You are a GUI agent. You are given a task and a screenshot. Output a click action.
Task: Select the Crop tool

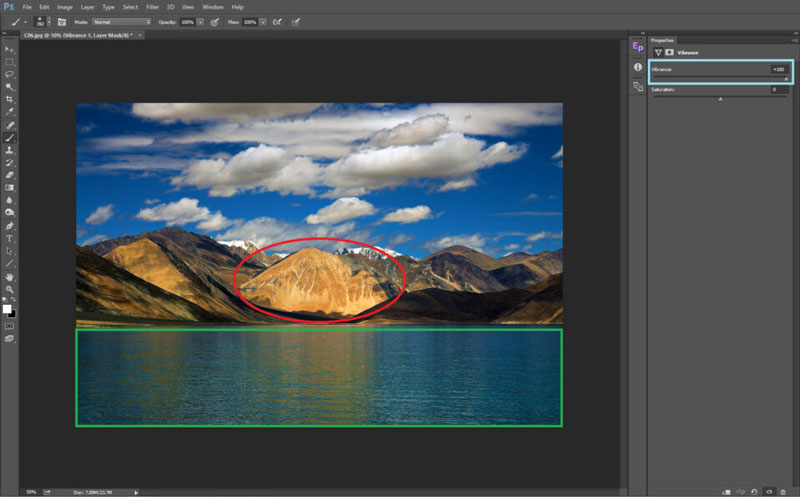pos(10,99)
